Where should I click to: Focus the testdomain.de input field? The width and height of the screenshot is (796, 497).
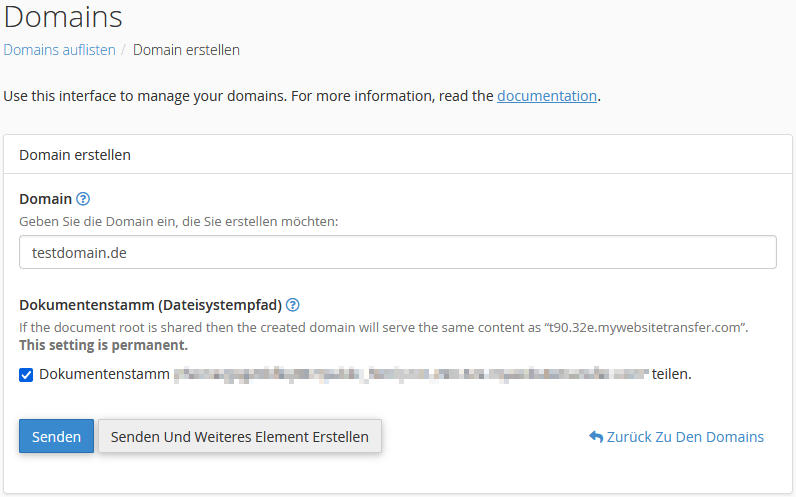point(398,252)
